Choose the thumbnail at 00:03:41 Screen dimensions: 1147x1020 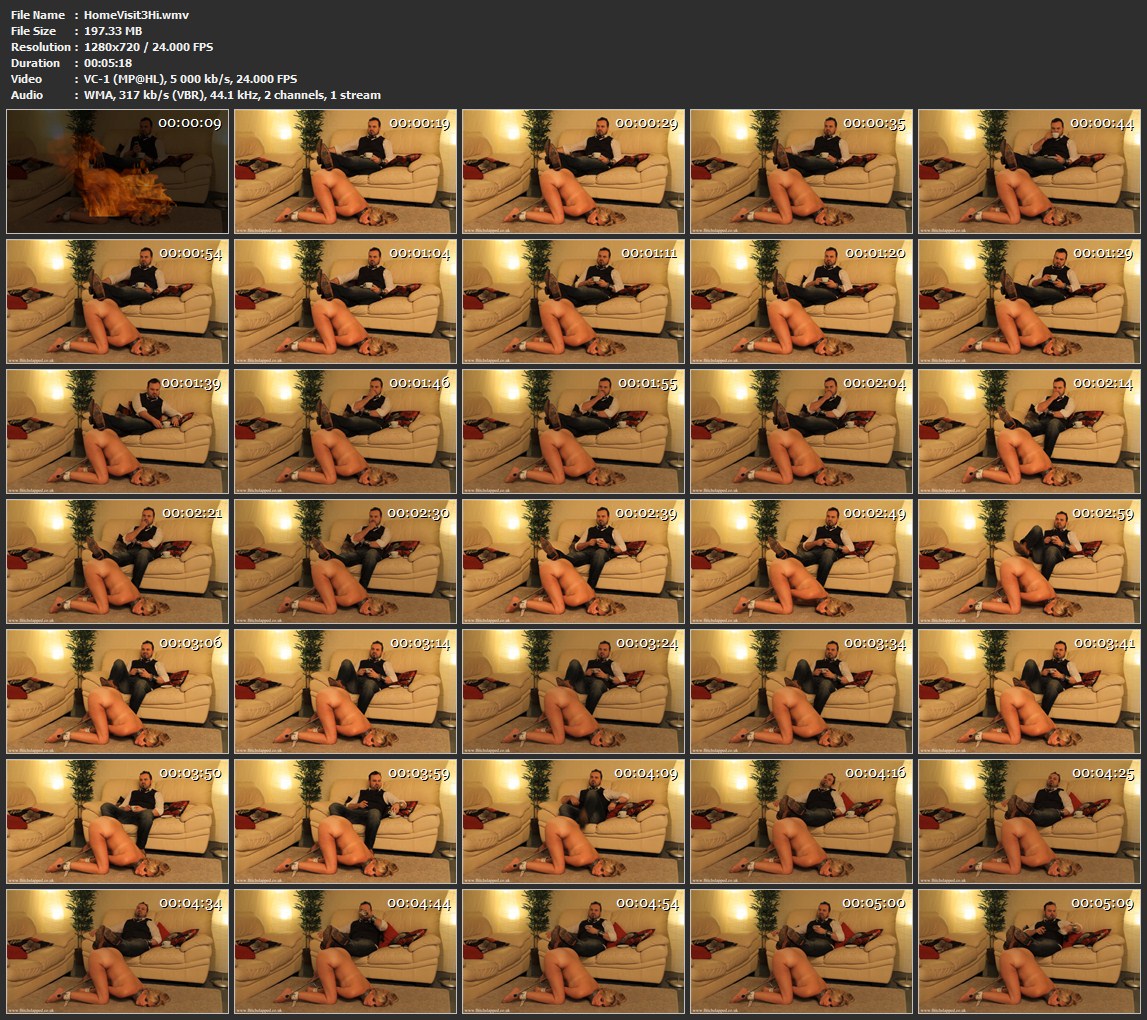[x=1029, y=691]
